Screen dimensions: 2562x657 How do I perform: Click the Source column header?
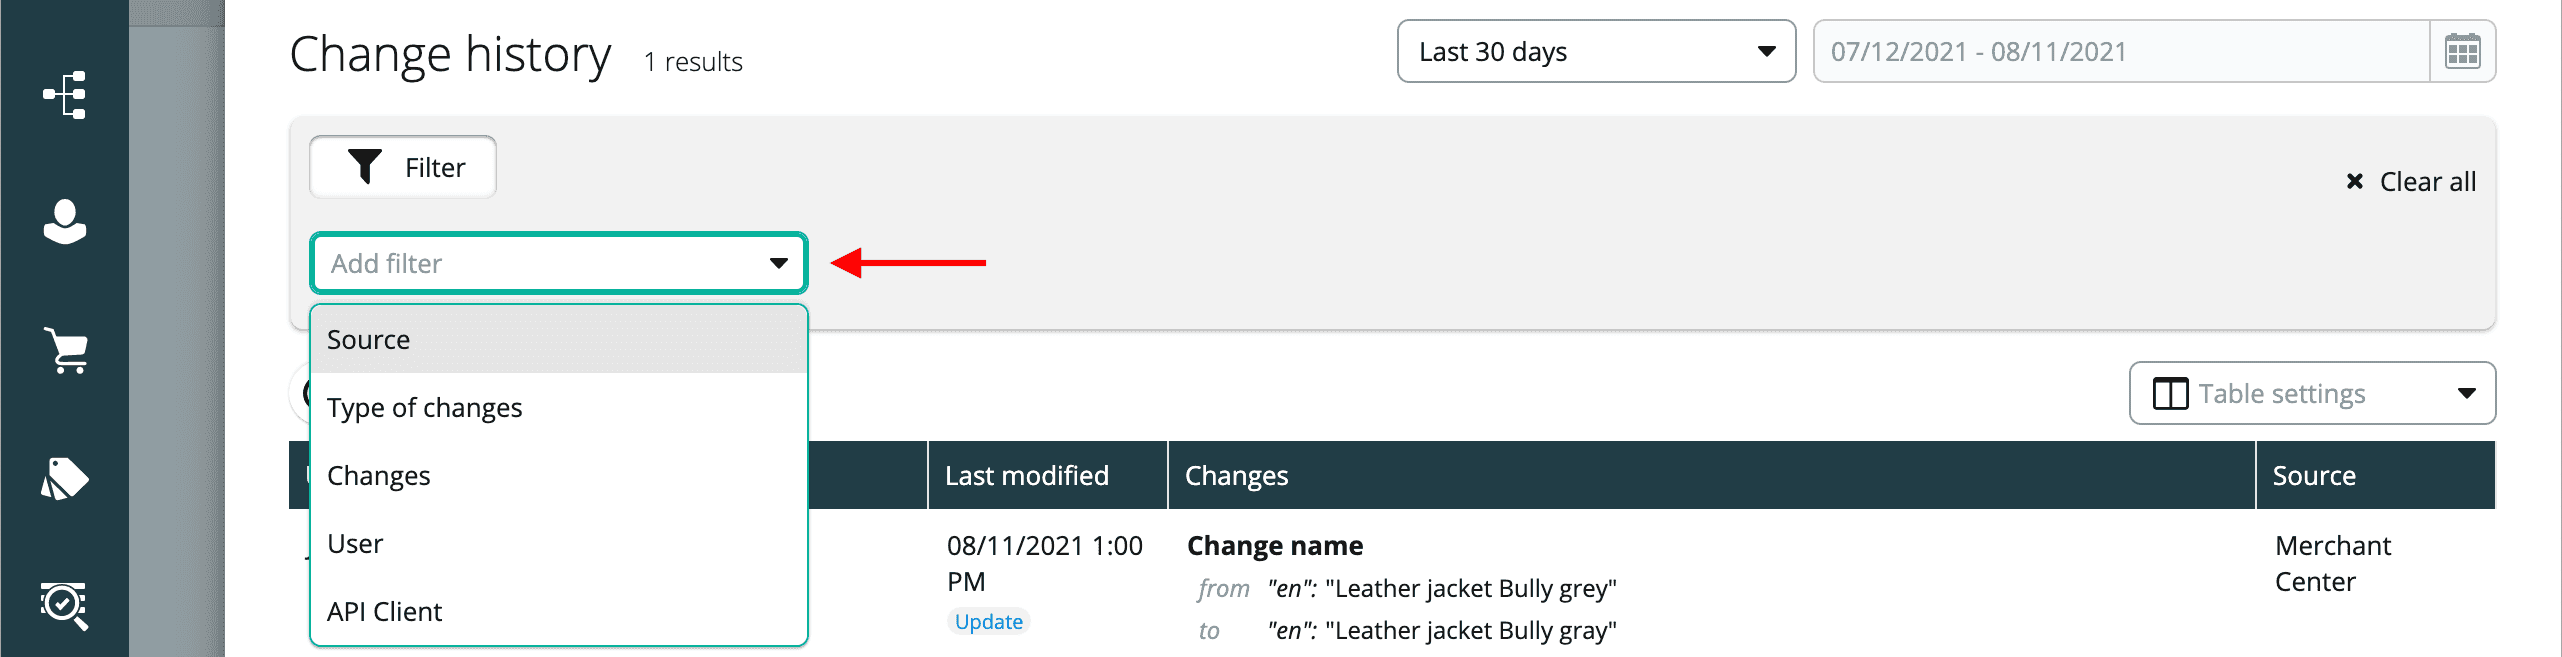coord(2314,476)
